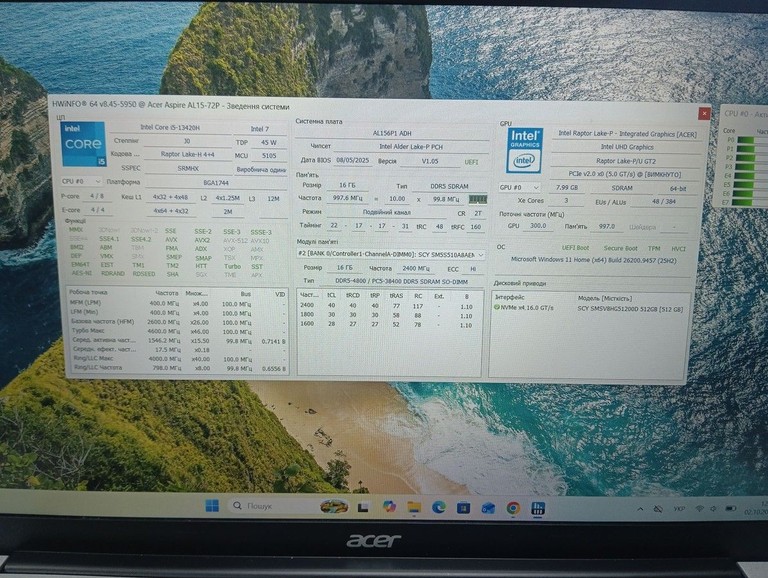Click the cloud sync-off tray icon
Viewport: 768px width, 578px height.
[658, 509]
